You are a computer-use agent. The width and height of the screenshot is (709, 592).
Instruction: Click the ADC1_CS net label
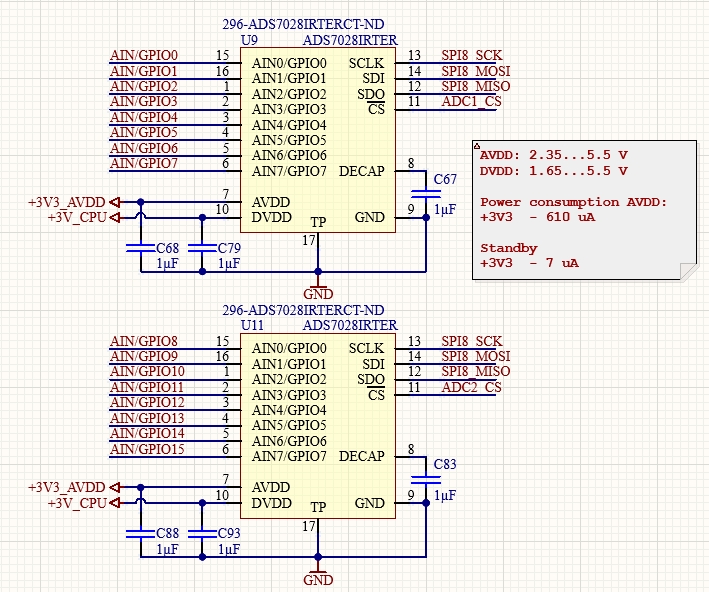click(x=472, y=101)
